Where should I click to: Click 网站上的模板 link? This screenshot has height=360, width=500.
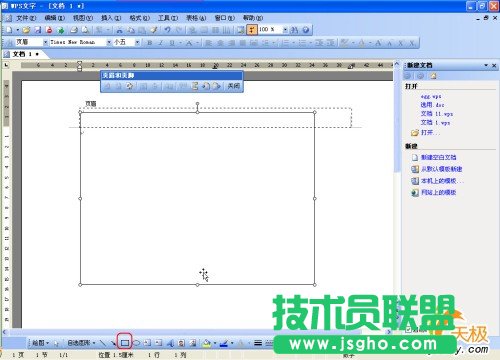pyautogui.click(x=438, y=192)
